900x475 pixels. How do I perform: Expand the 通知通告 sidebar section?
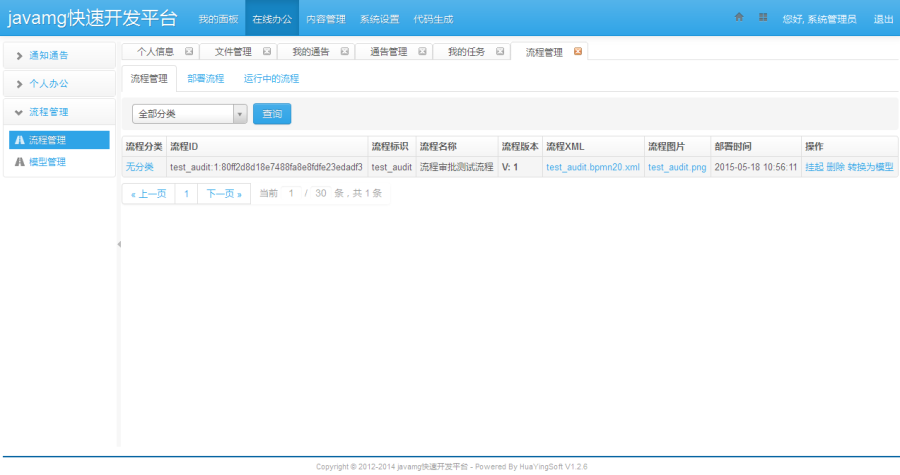tap(59, 56)
